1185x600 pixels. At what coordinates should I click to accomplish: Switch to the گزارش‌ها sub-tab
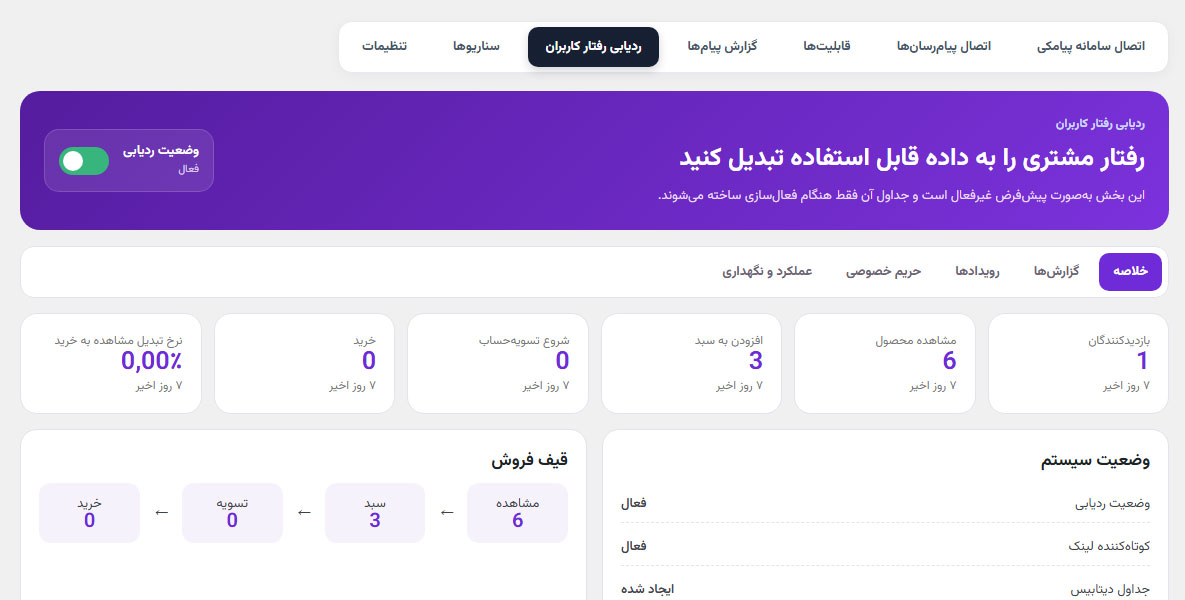coord(1057,271)
